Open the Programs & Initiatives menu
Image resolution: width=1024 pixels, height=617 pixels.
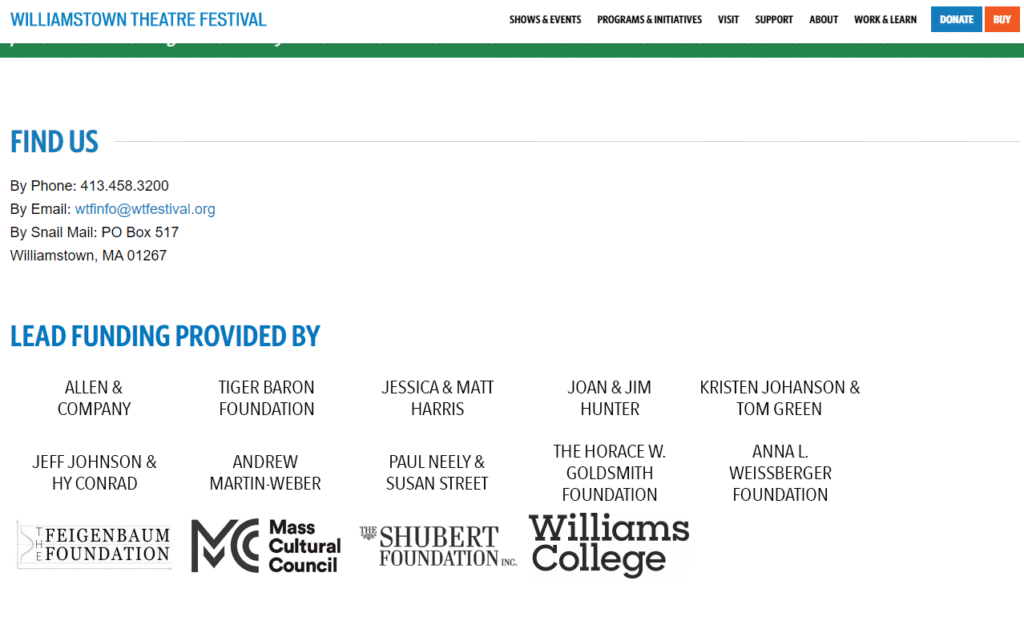[x=649, y=20]
